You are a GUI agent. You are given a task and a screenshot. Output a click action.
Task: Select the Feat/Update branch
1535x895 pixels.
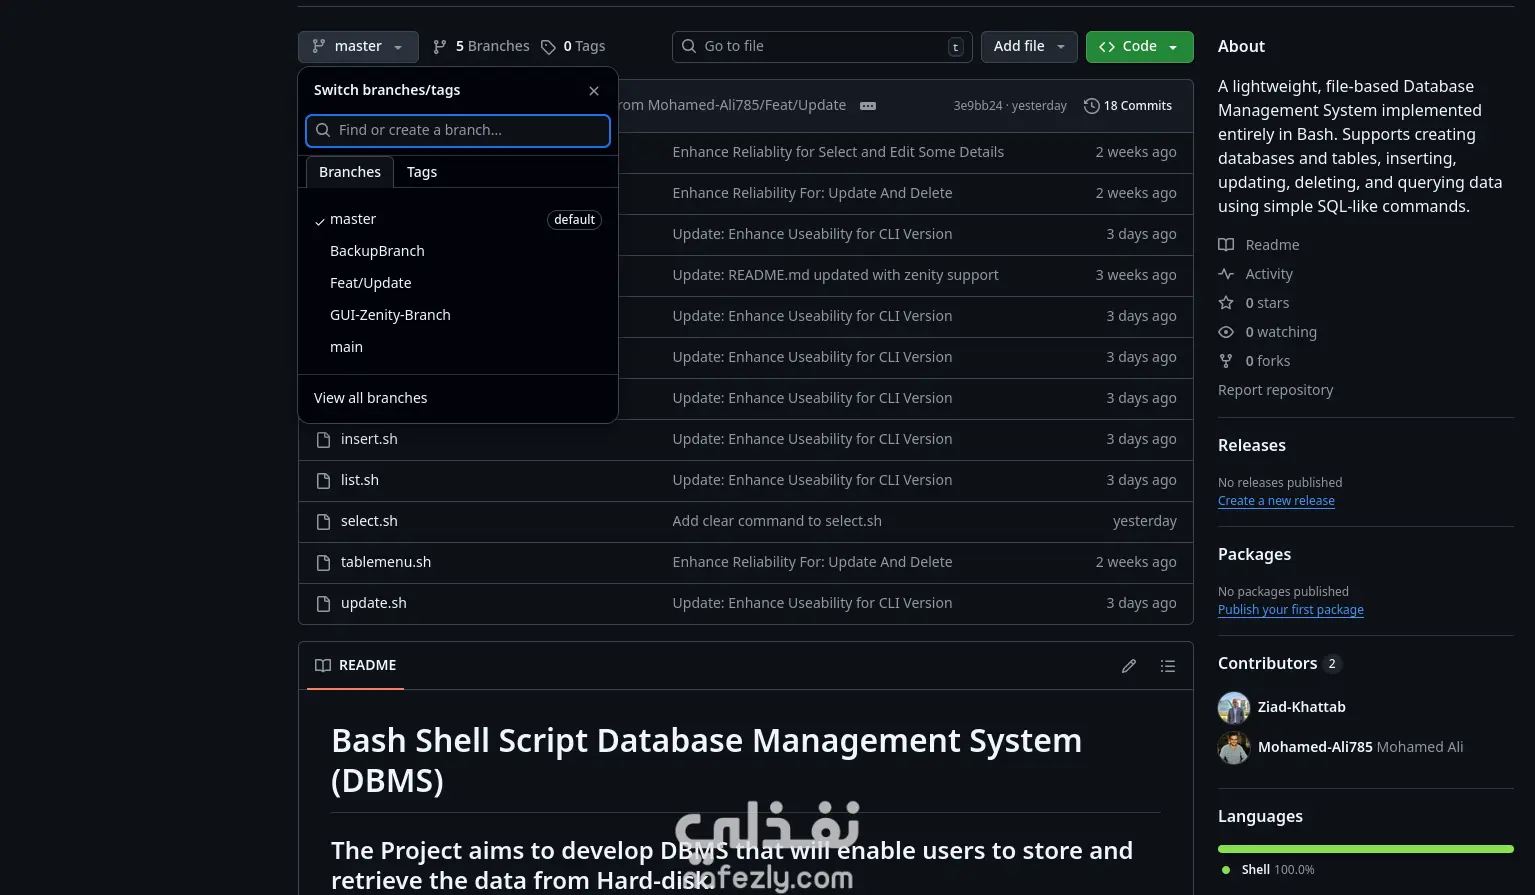(x=458, y=283)
